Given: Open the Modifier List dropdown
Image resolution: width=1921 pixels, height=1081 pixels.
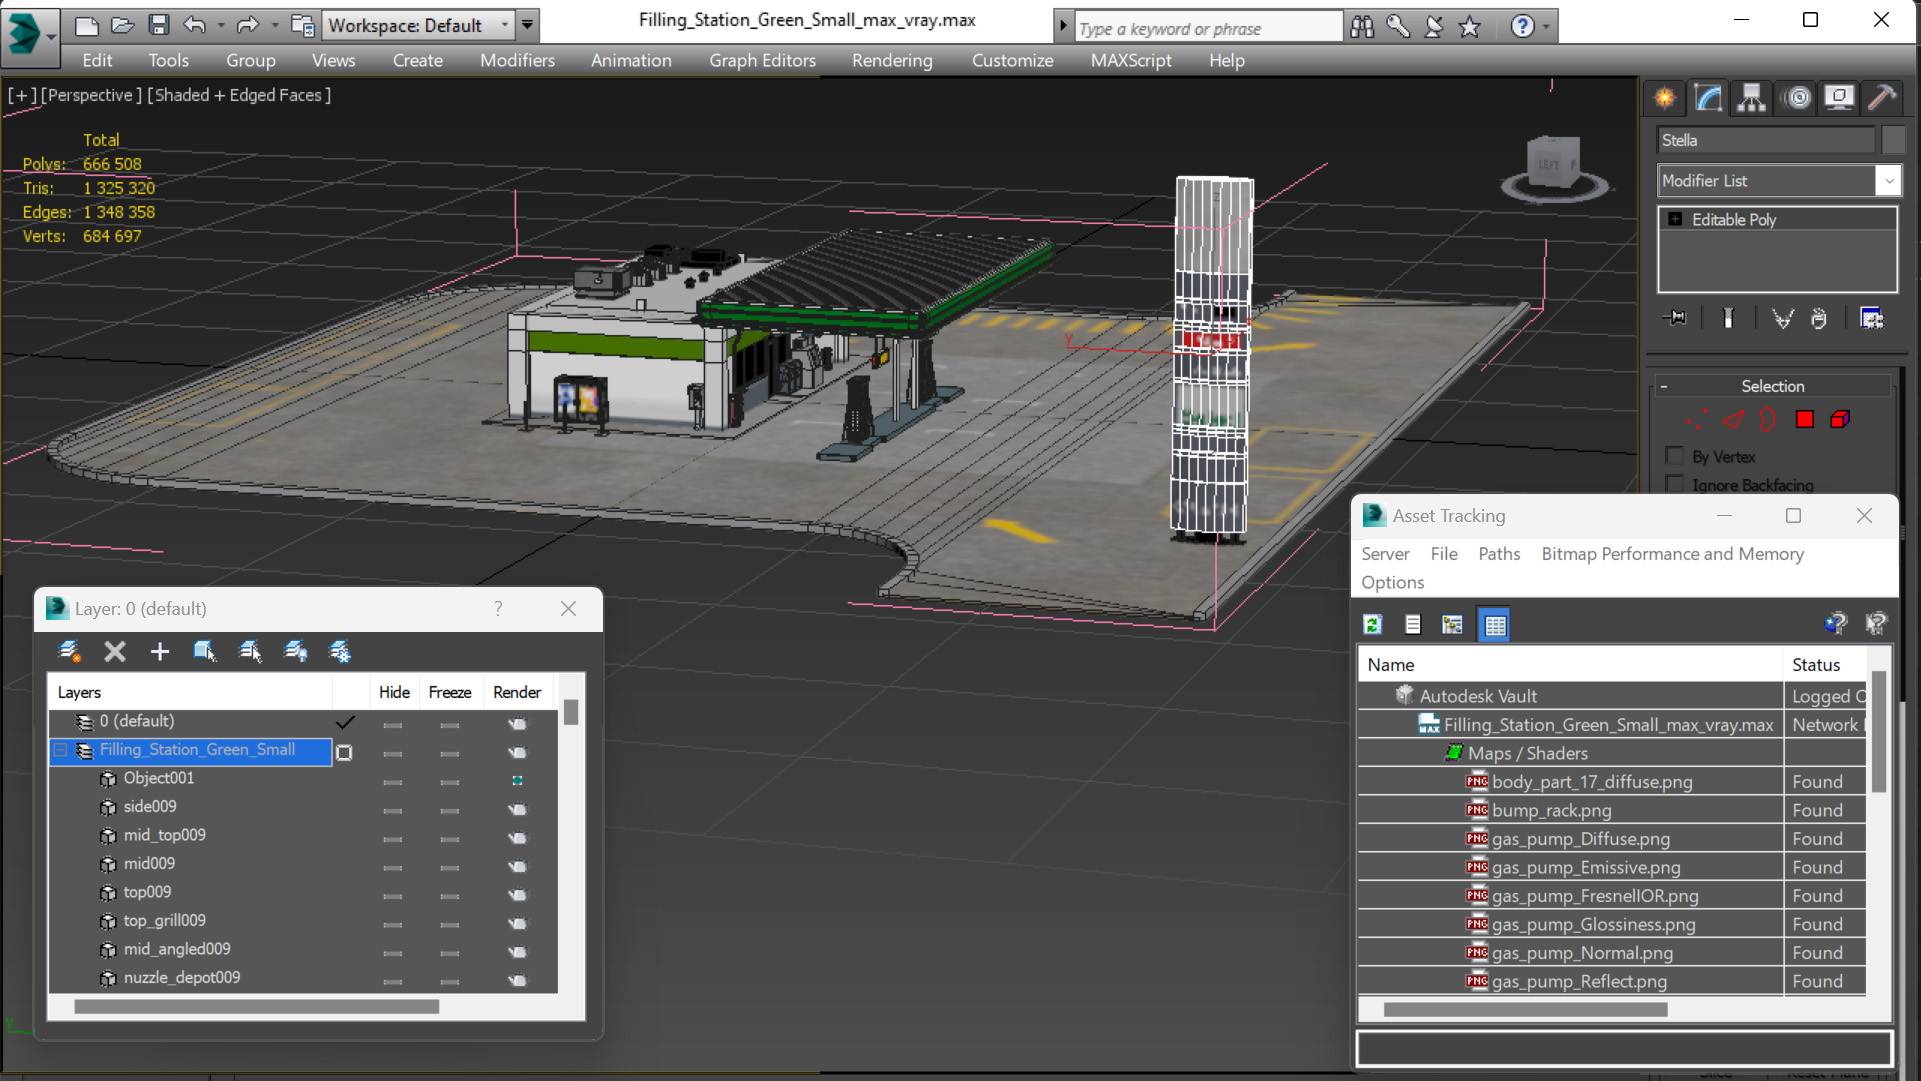Looking at the screenshot, I should tap(1888, 181).
